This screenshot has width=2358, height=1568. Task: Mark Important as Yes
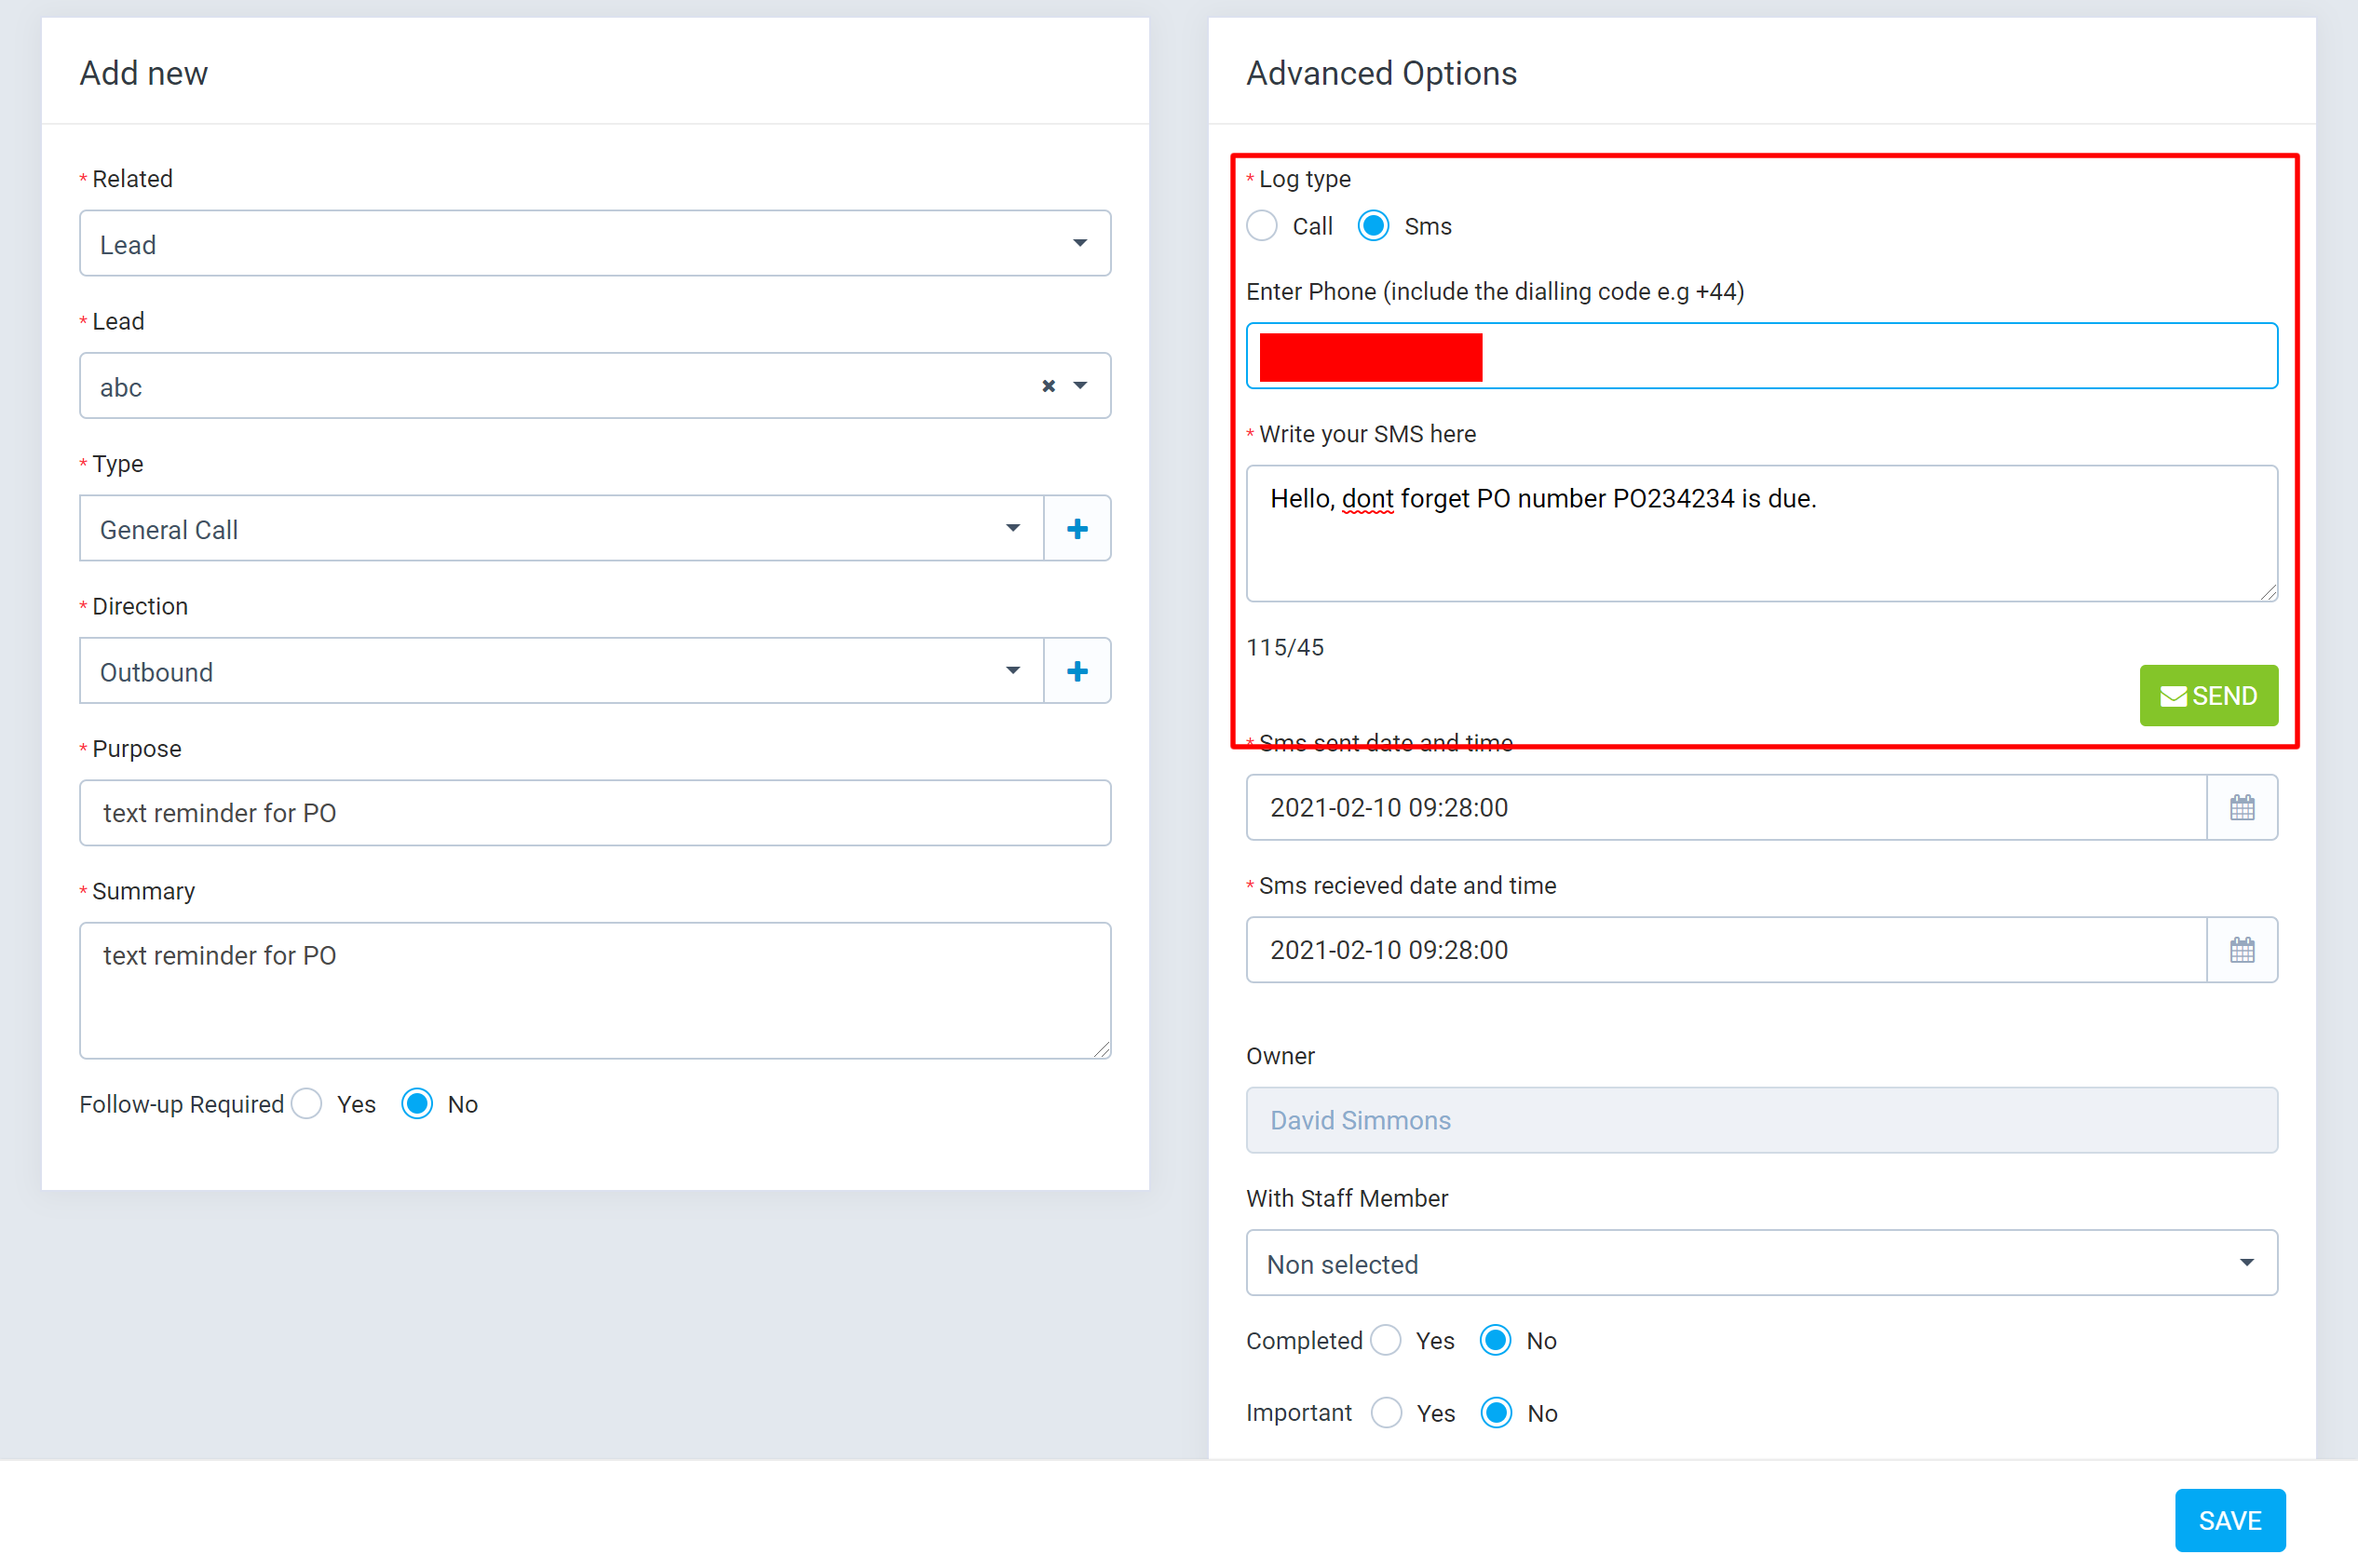[1387, 1413]
